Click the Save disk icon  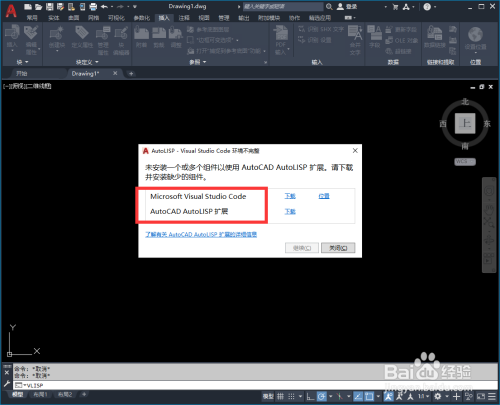pyautogui.click(x=49, y=7)
